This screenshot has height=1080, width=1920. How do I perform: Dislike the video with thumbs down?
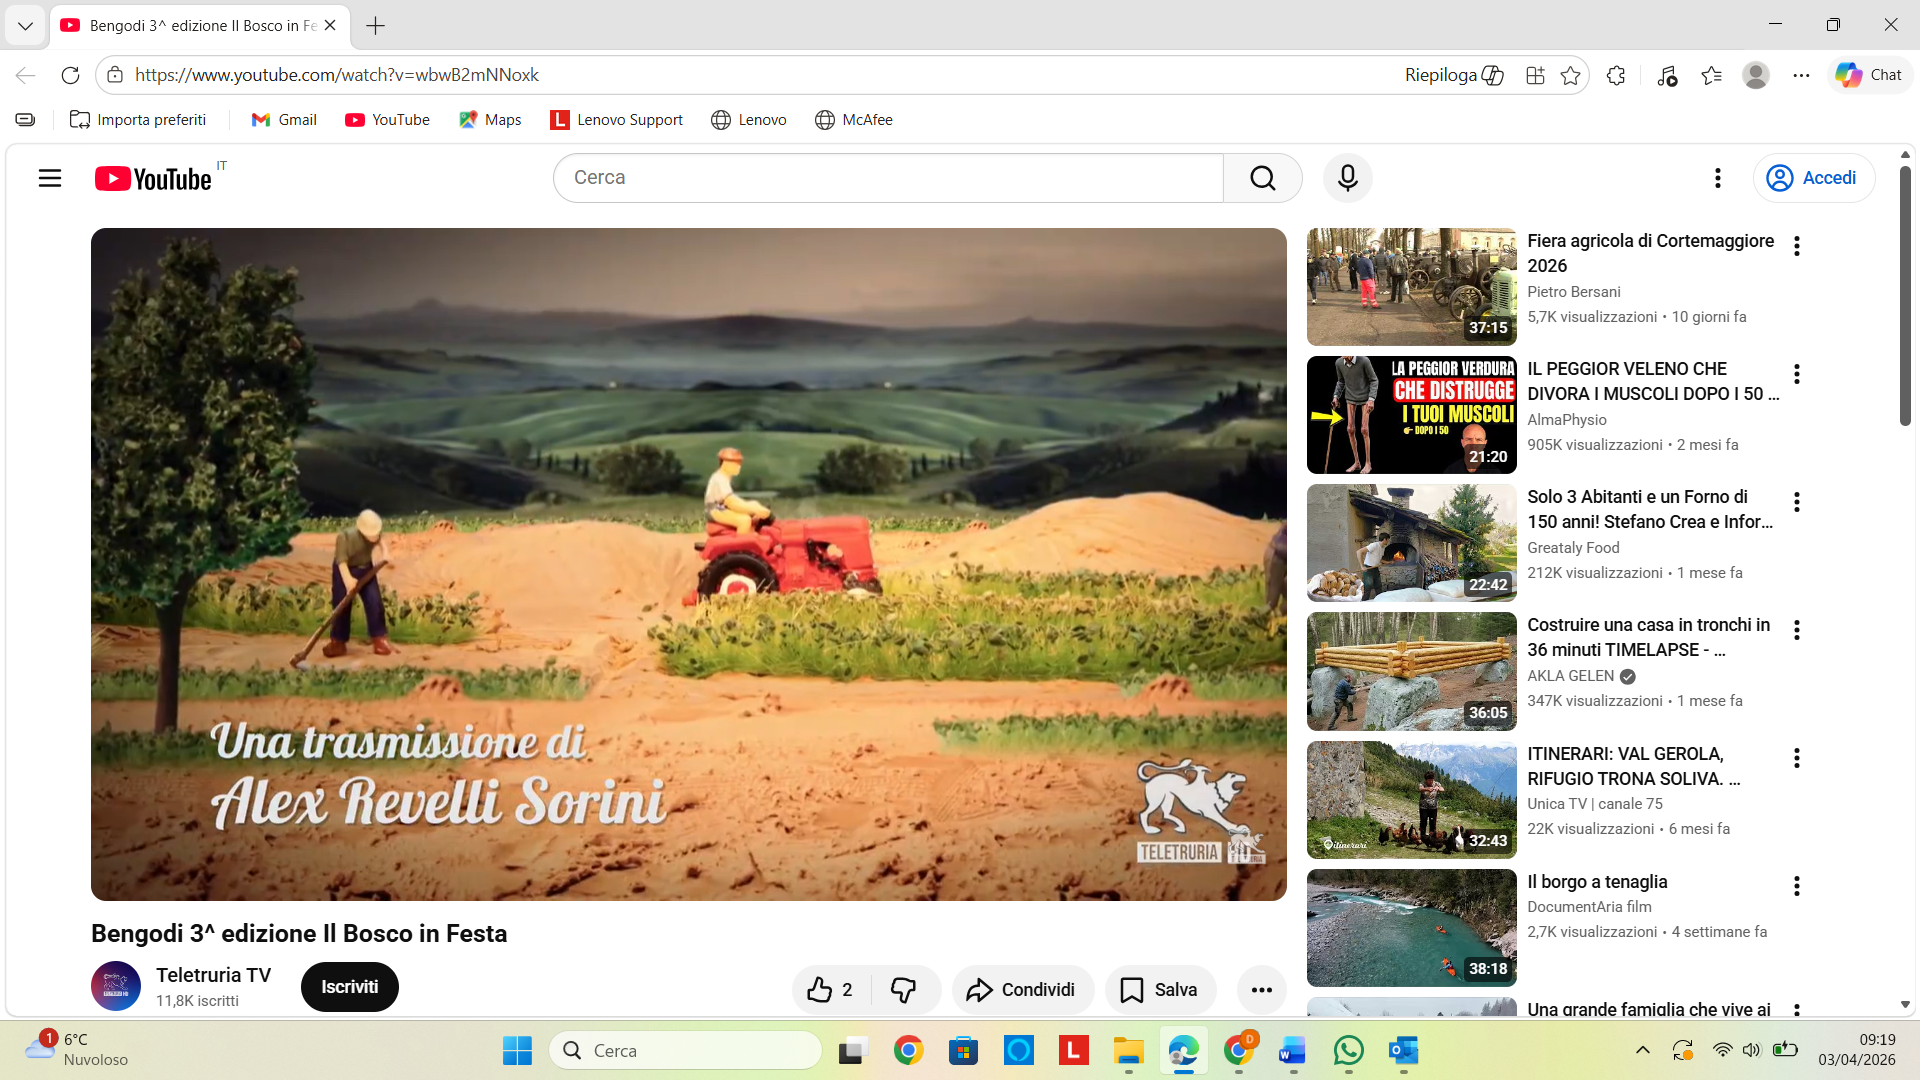(903, 989)
